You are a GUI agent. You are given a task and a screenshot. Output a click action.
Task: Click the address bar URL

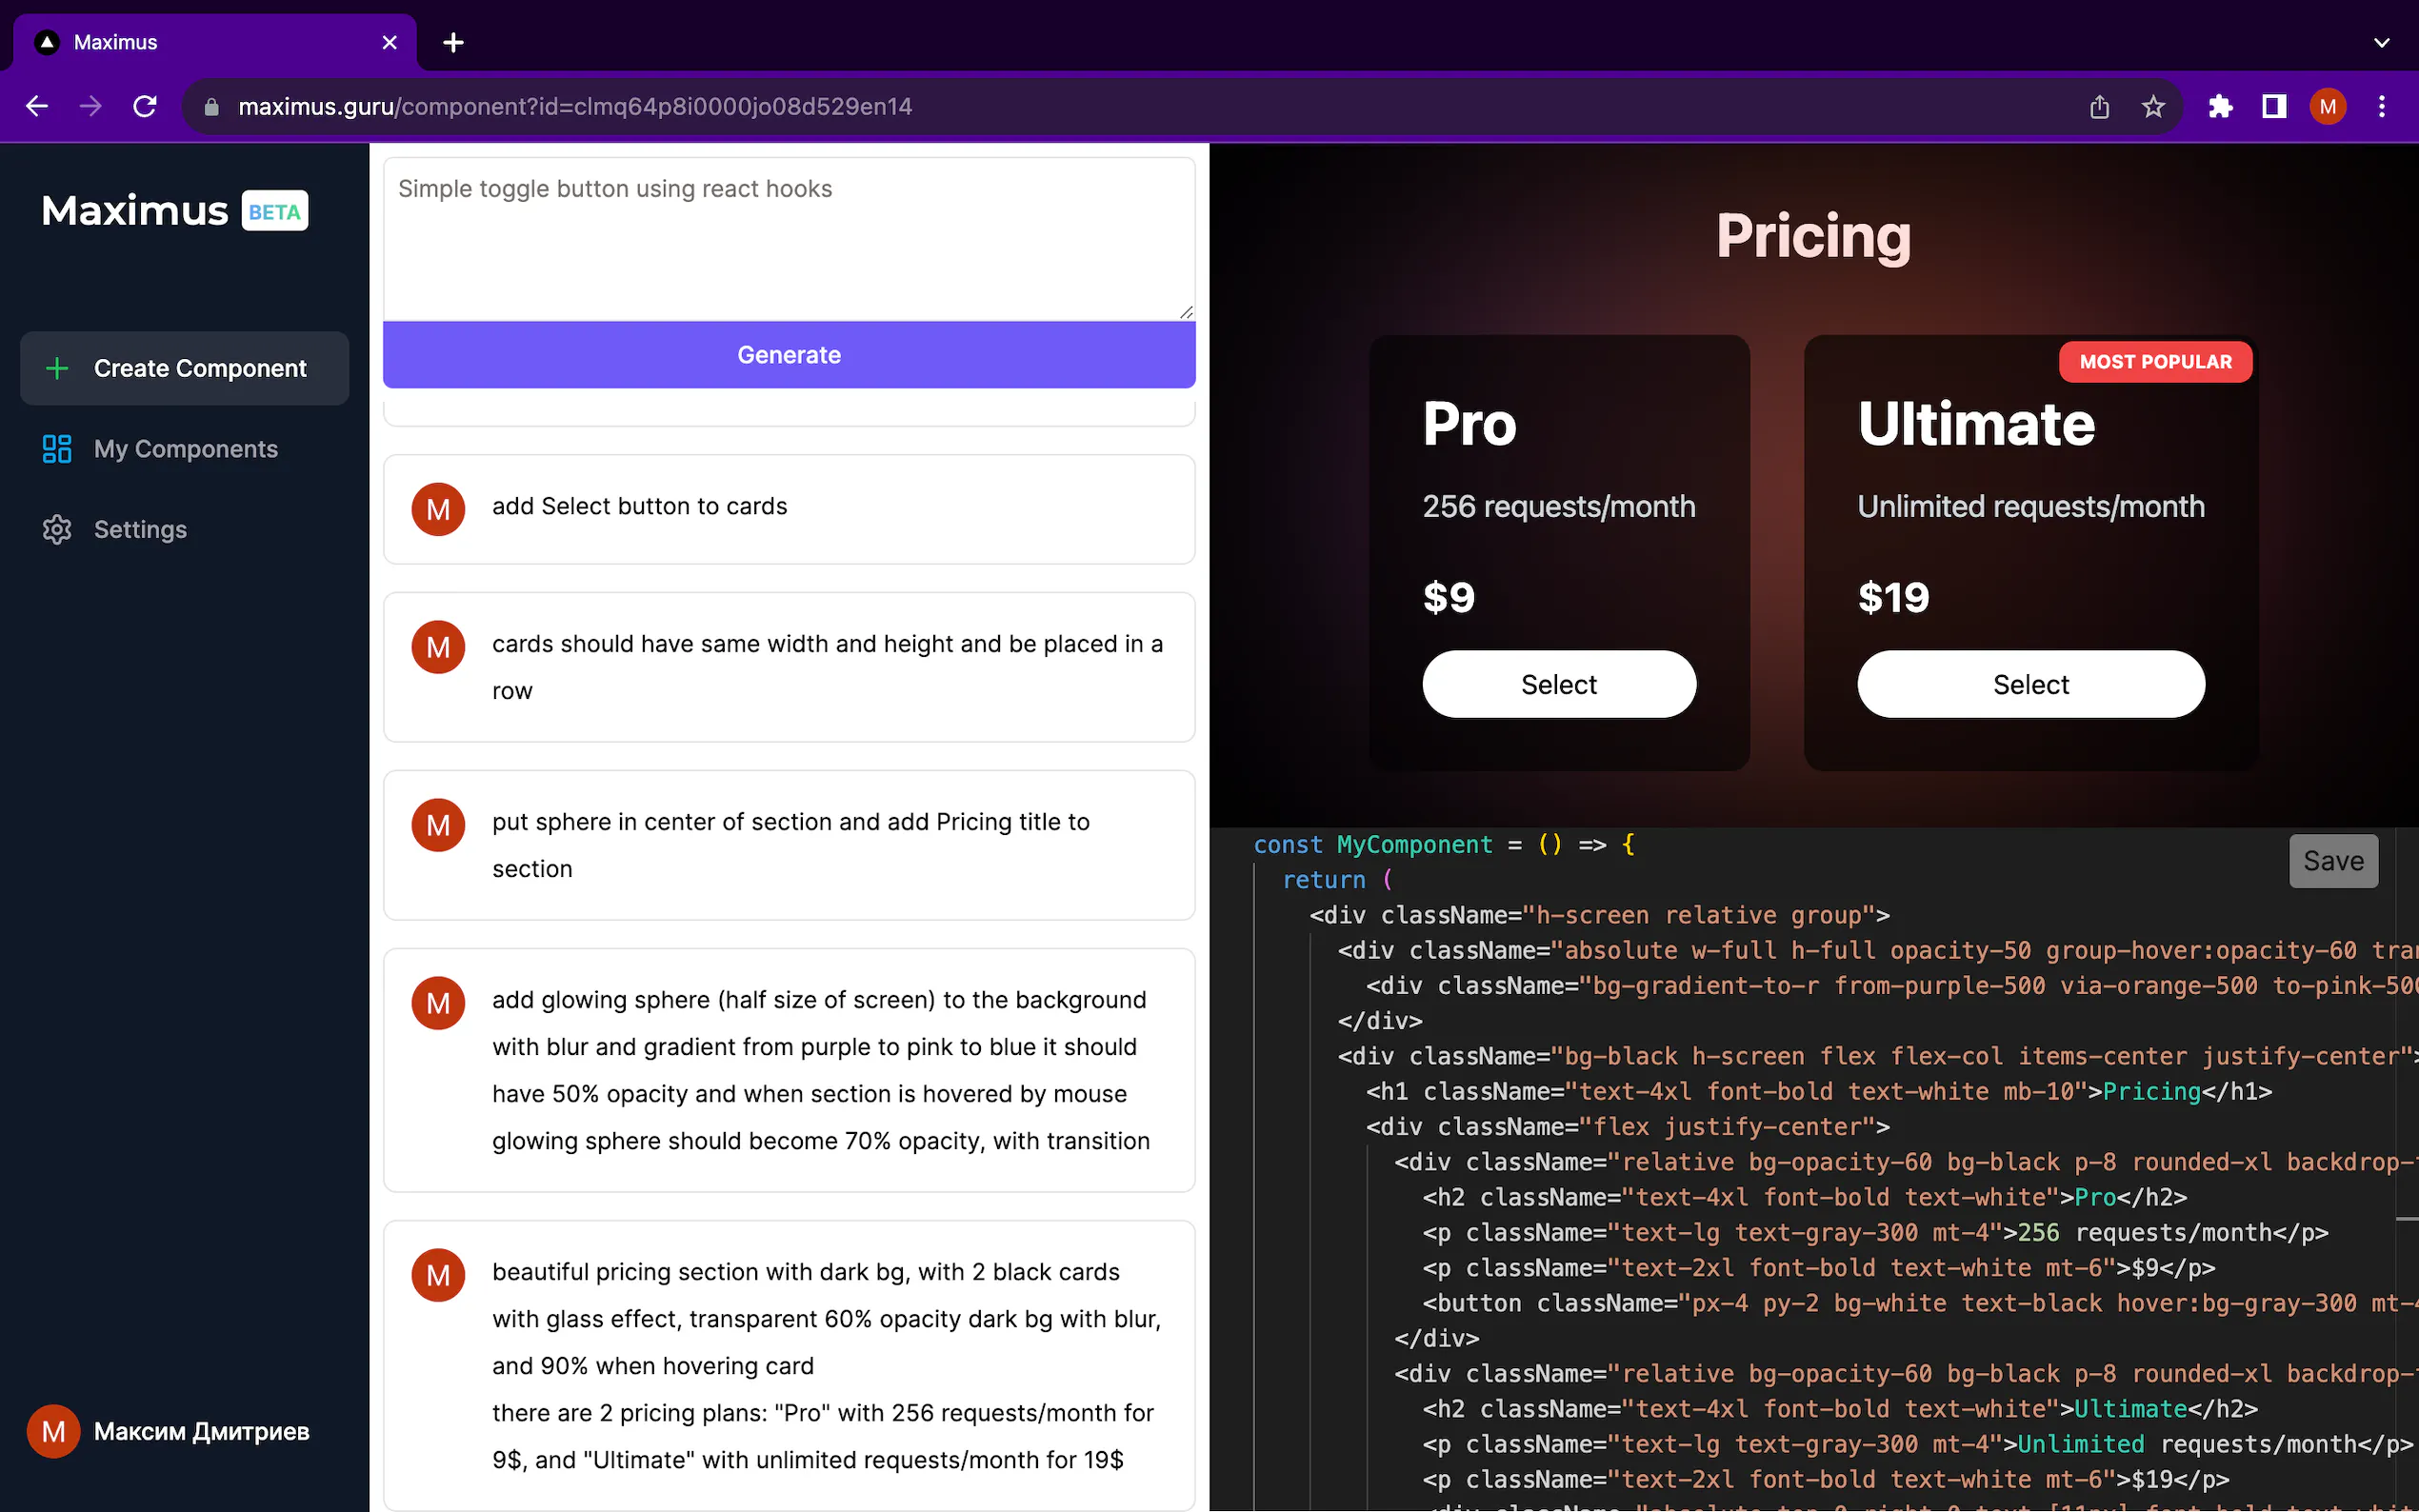[x=575, y=106]
